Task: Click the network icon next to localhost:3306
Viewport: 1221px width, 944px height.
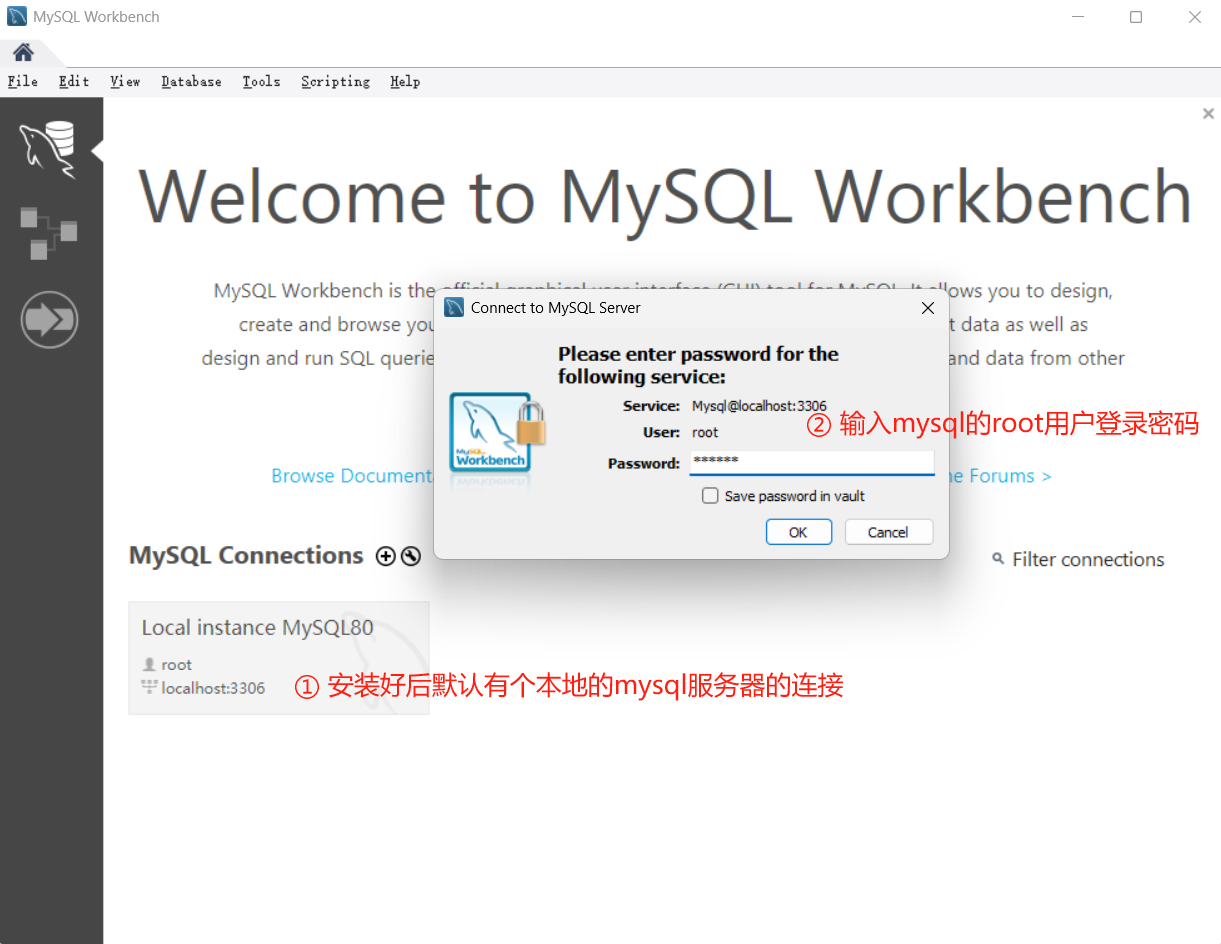Action: (150, 687)
